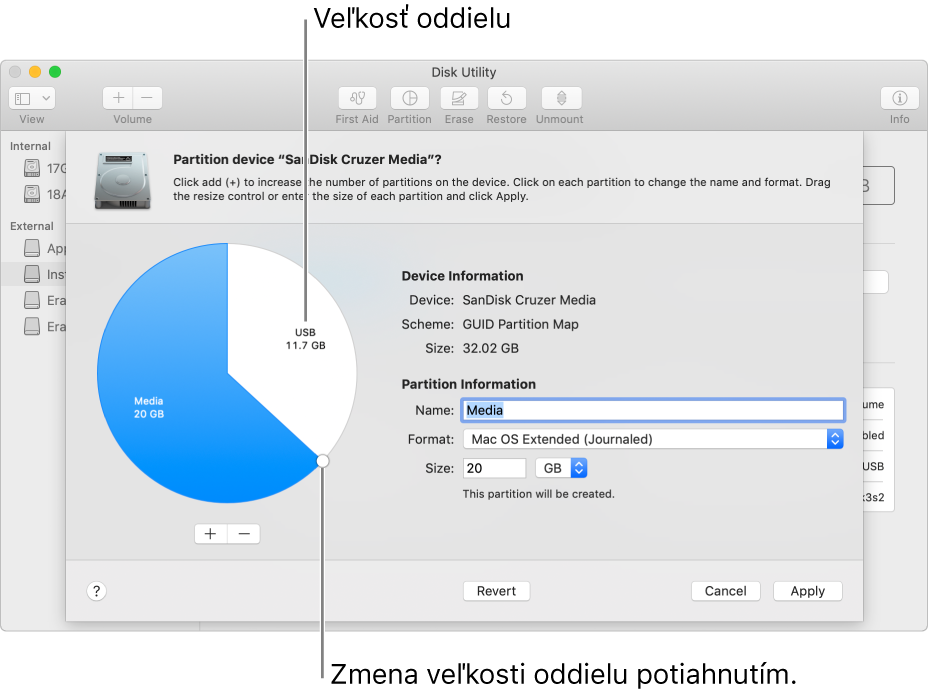931x697 pixels.
Task: Select the Partition toolbar icon
Action: coord(410,98)
